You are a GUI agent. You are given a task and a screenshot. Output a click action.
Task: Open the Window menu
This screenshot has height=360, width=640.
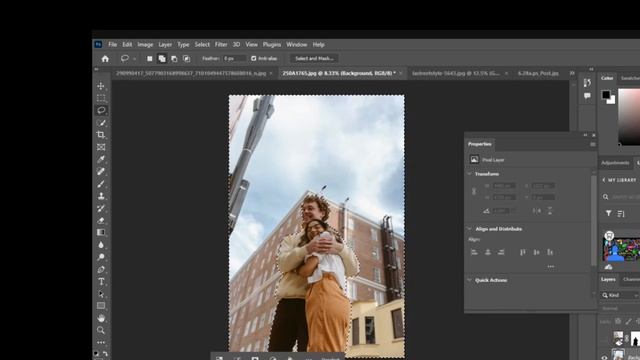tap(296, 44)
